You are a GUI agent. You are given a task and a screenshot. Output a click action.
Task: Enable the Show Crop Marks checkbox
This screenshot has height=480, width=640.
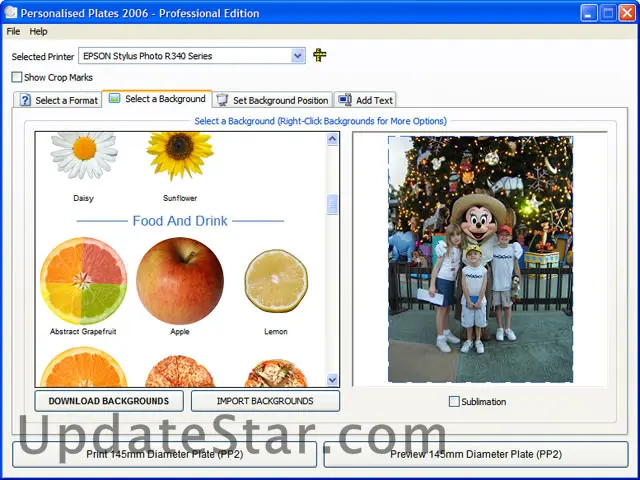click(17, 77)
